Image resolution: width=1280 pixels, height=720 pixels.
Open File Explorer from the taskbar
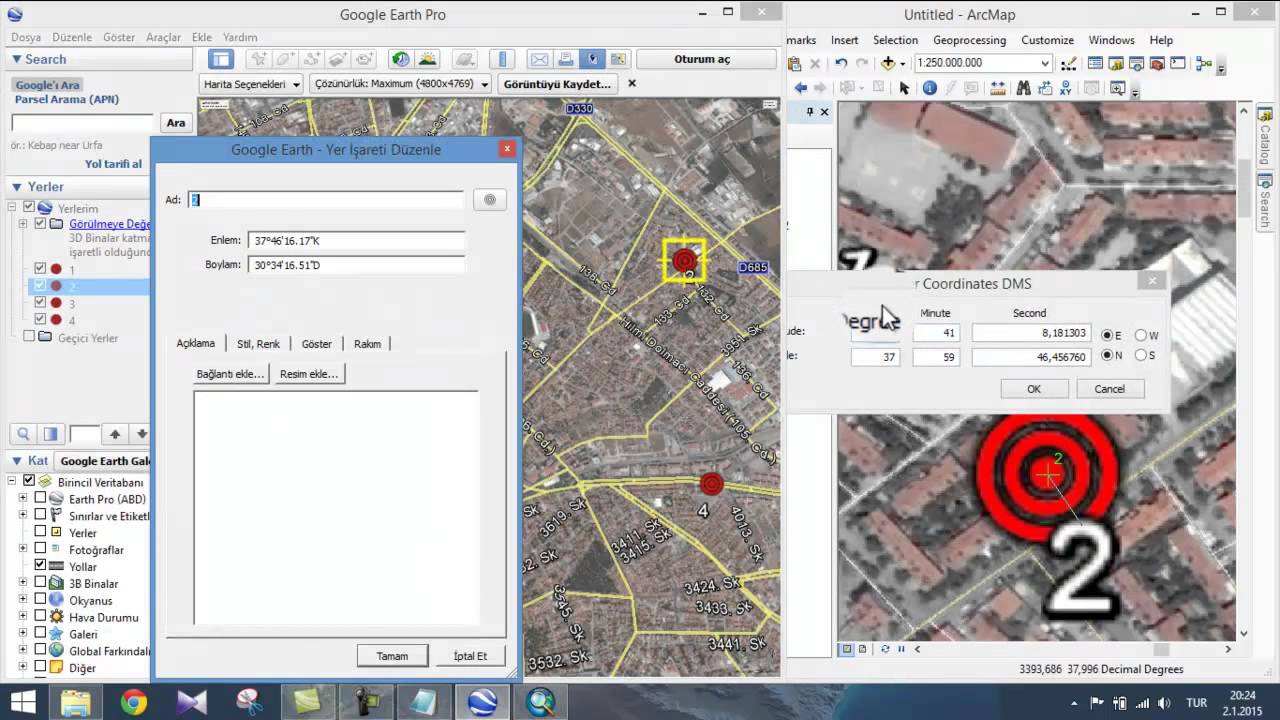click(75, 703)
